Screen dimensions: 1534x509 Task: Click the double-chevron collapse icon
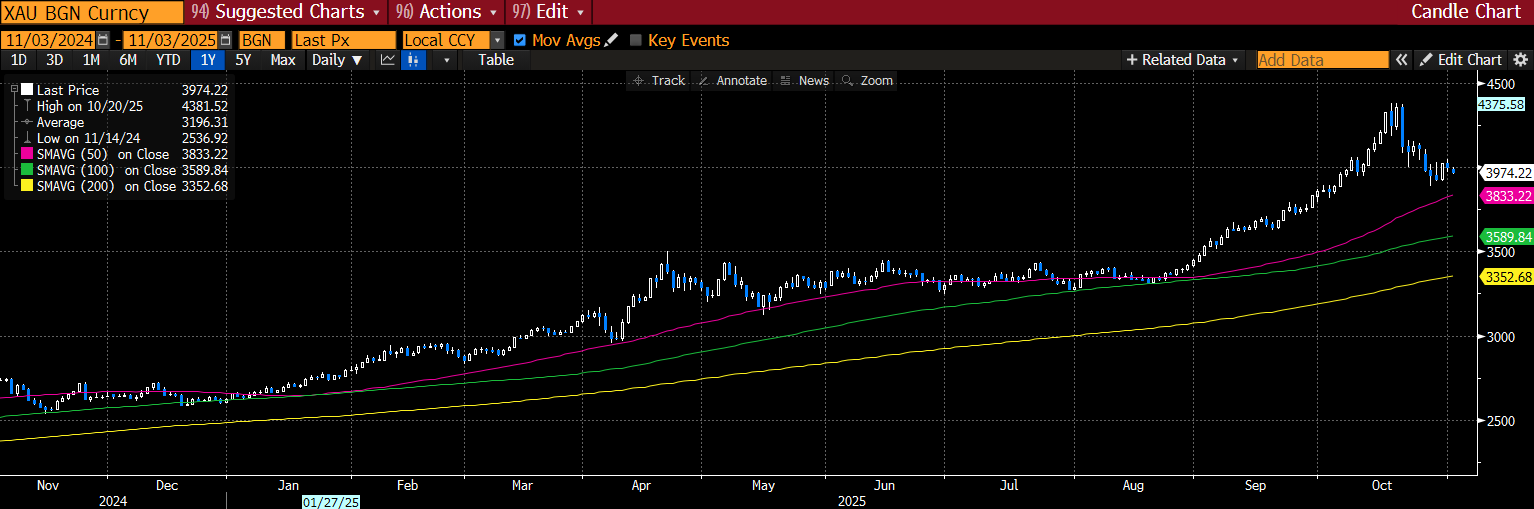(x=1402, y=60)
